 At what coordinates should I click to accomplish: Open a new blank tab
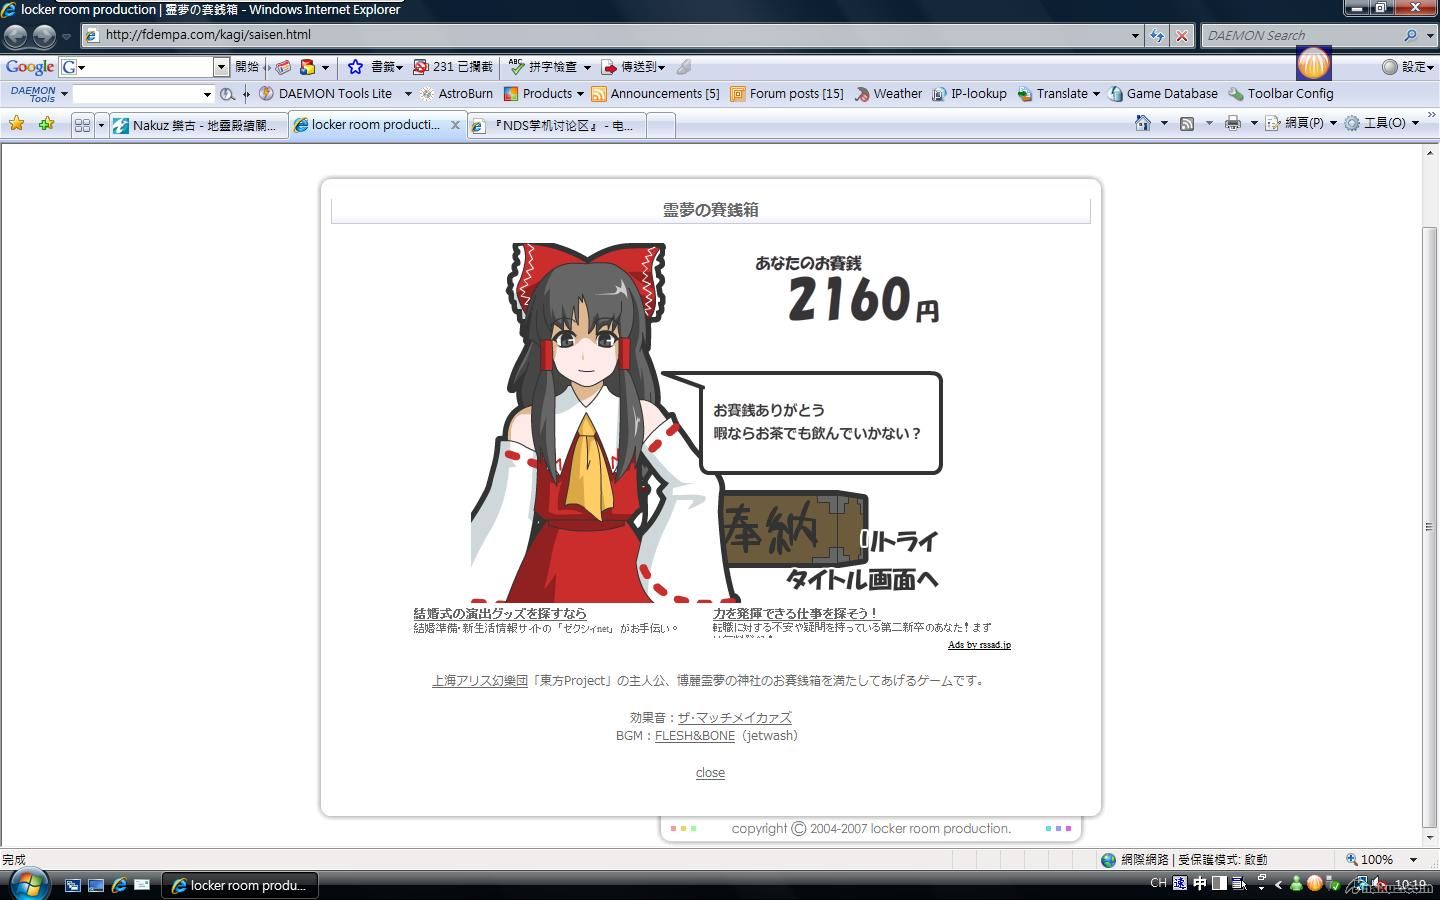661,125
